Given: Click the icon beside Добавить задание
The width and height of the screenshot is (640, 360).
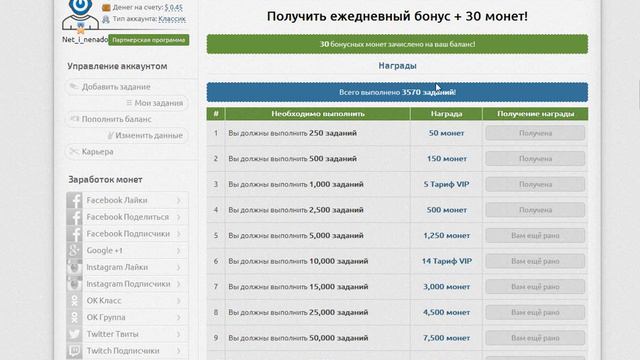Looking at the screenshot, I should click(x=74, y=87).
